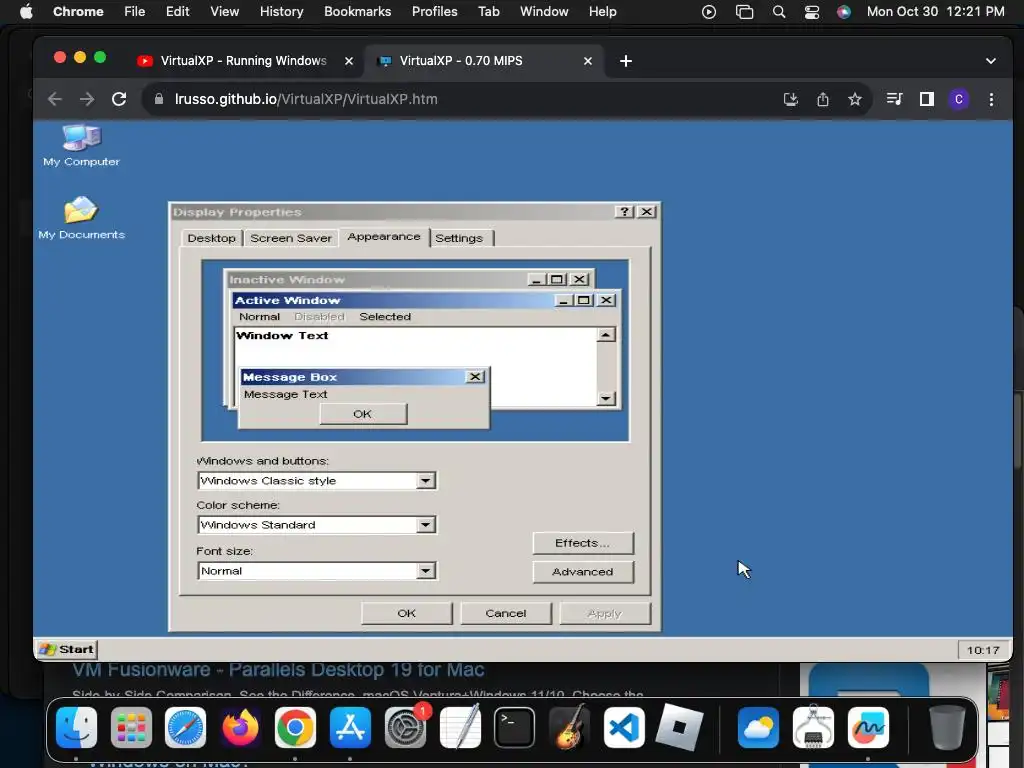Bookmark this page with the star icon
The width and height of the screenshot is (1024, 768).
point(855,99)
